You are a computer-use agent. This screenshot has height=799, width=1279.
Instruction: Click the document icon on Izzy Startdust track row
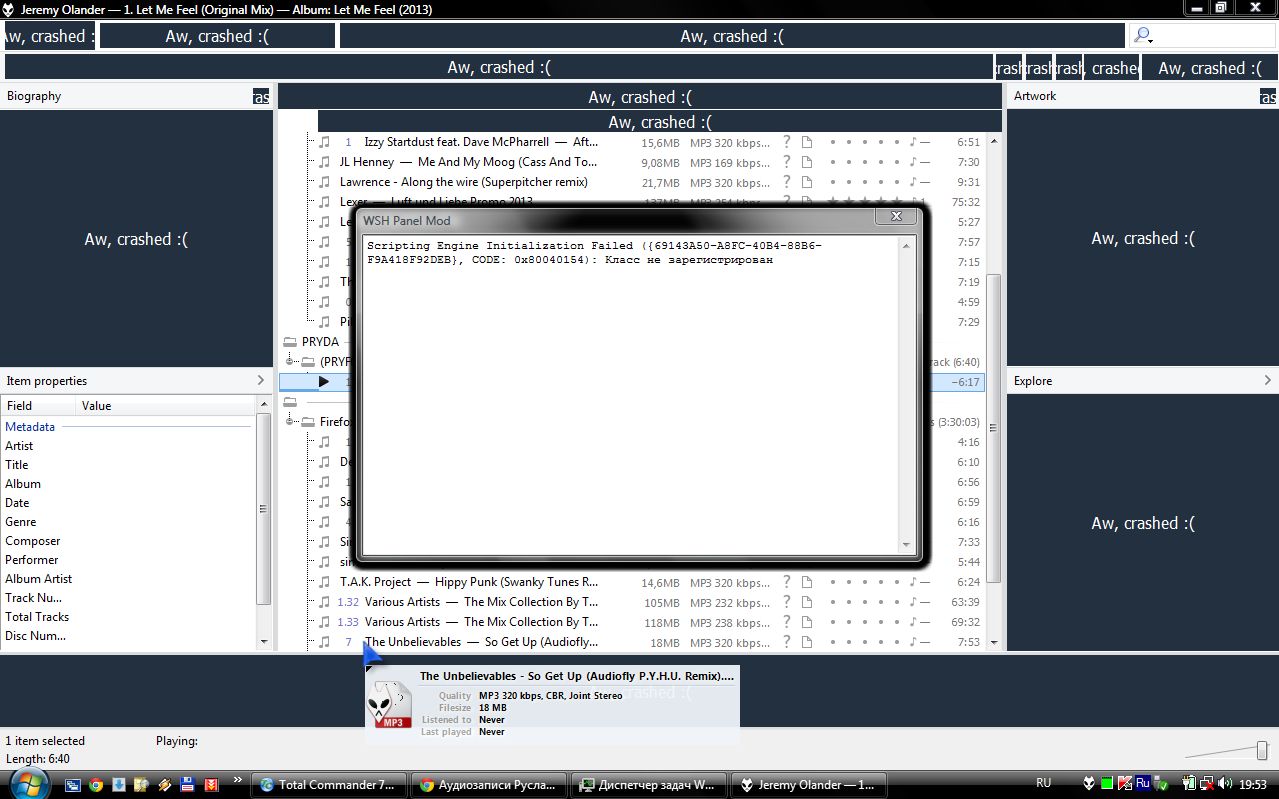click(807, 142)
